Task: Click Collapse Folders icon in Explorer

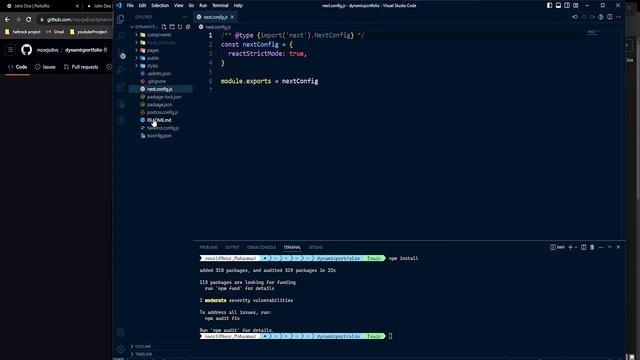Action: coord(188,27)
